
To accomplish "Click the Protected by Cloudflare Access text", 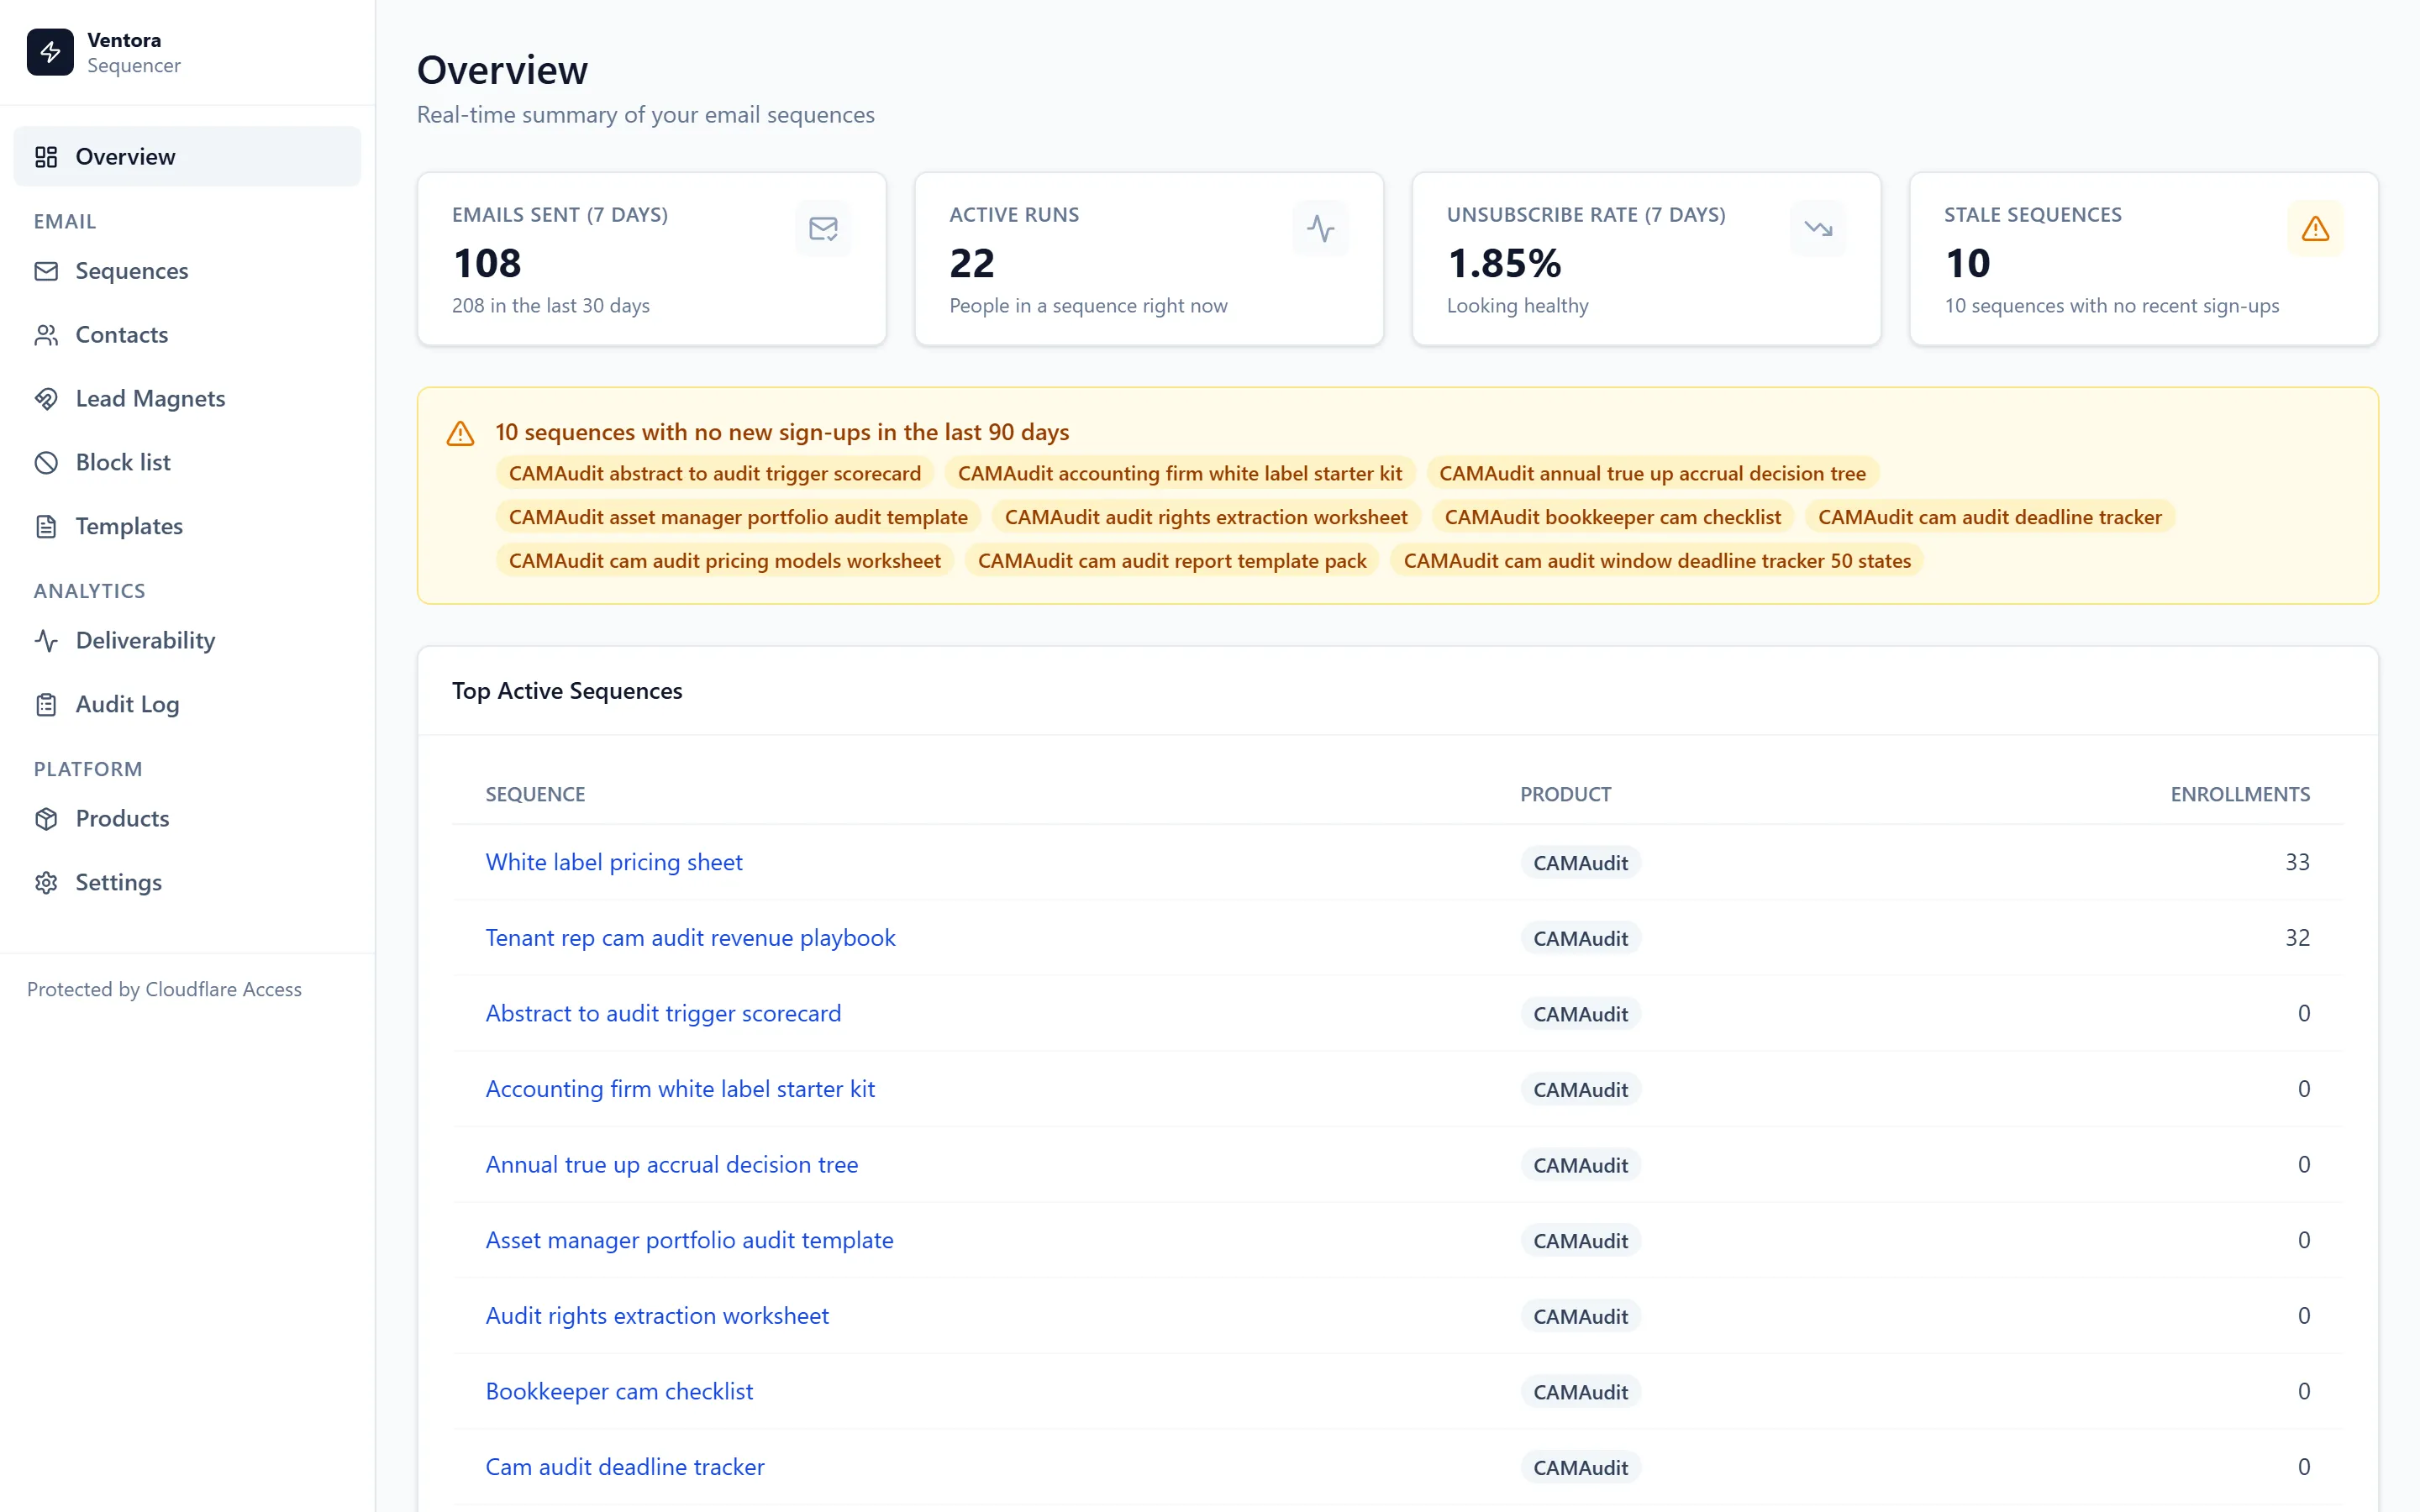I will [x=164, y=990].
